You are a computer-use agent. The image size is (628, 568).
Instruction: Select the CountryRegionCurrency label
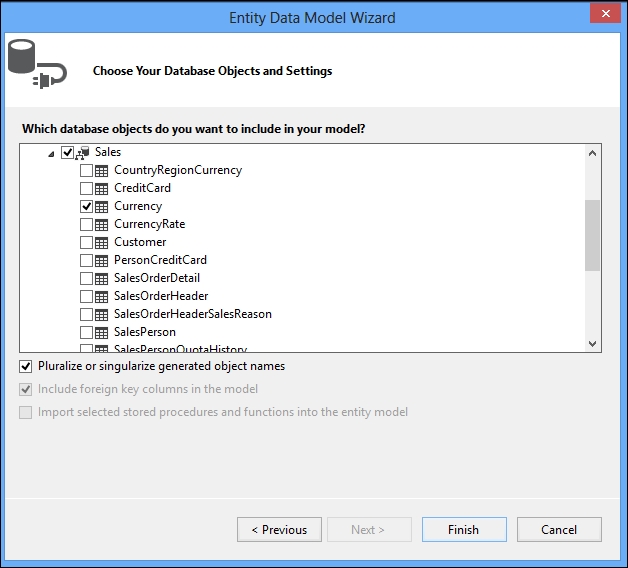pos(178,170)
